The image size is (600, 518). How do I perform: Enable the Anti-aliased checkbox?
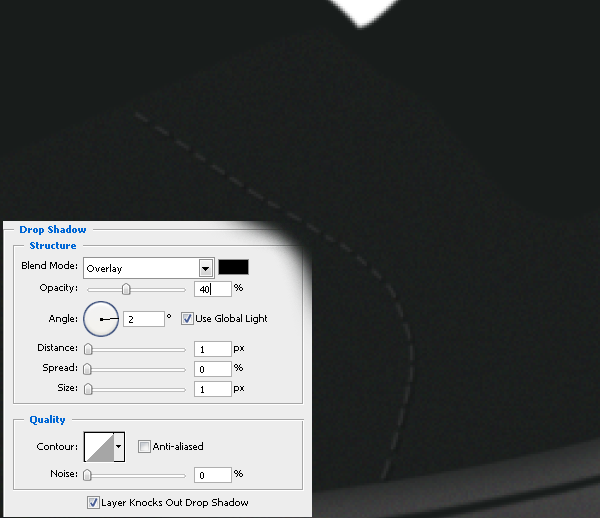144,446
